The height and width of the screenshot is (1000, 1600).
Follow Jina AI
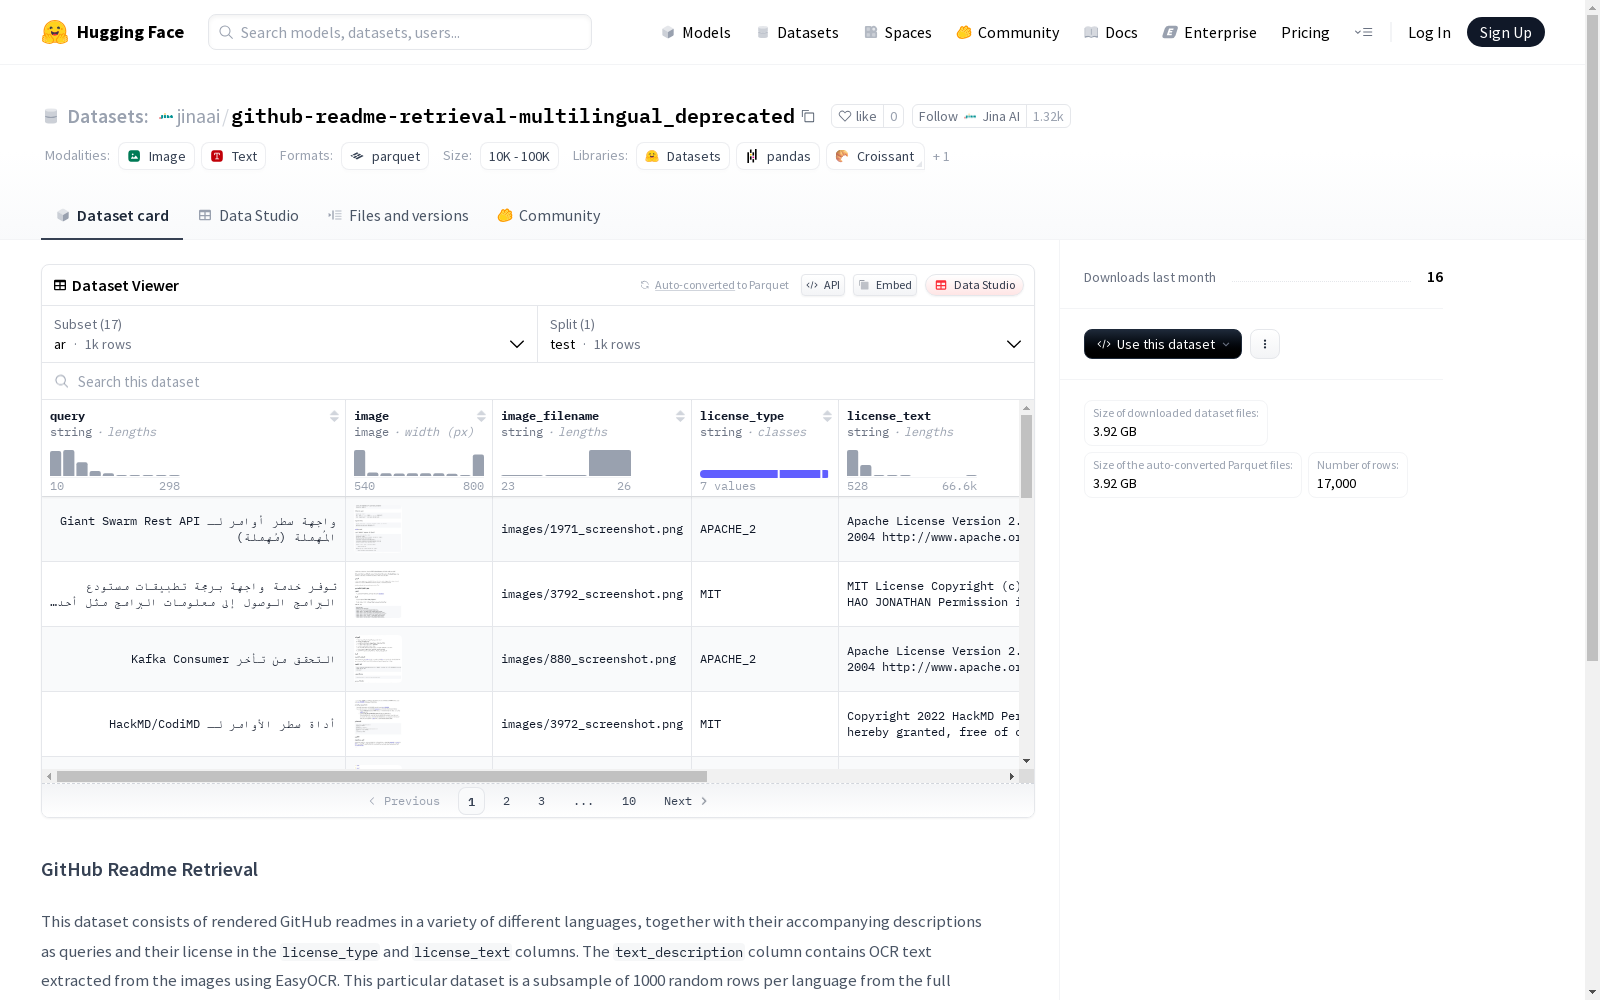point(969,116)
